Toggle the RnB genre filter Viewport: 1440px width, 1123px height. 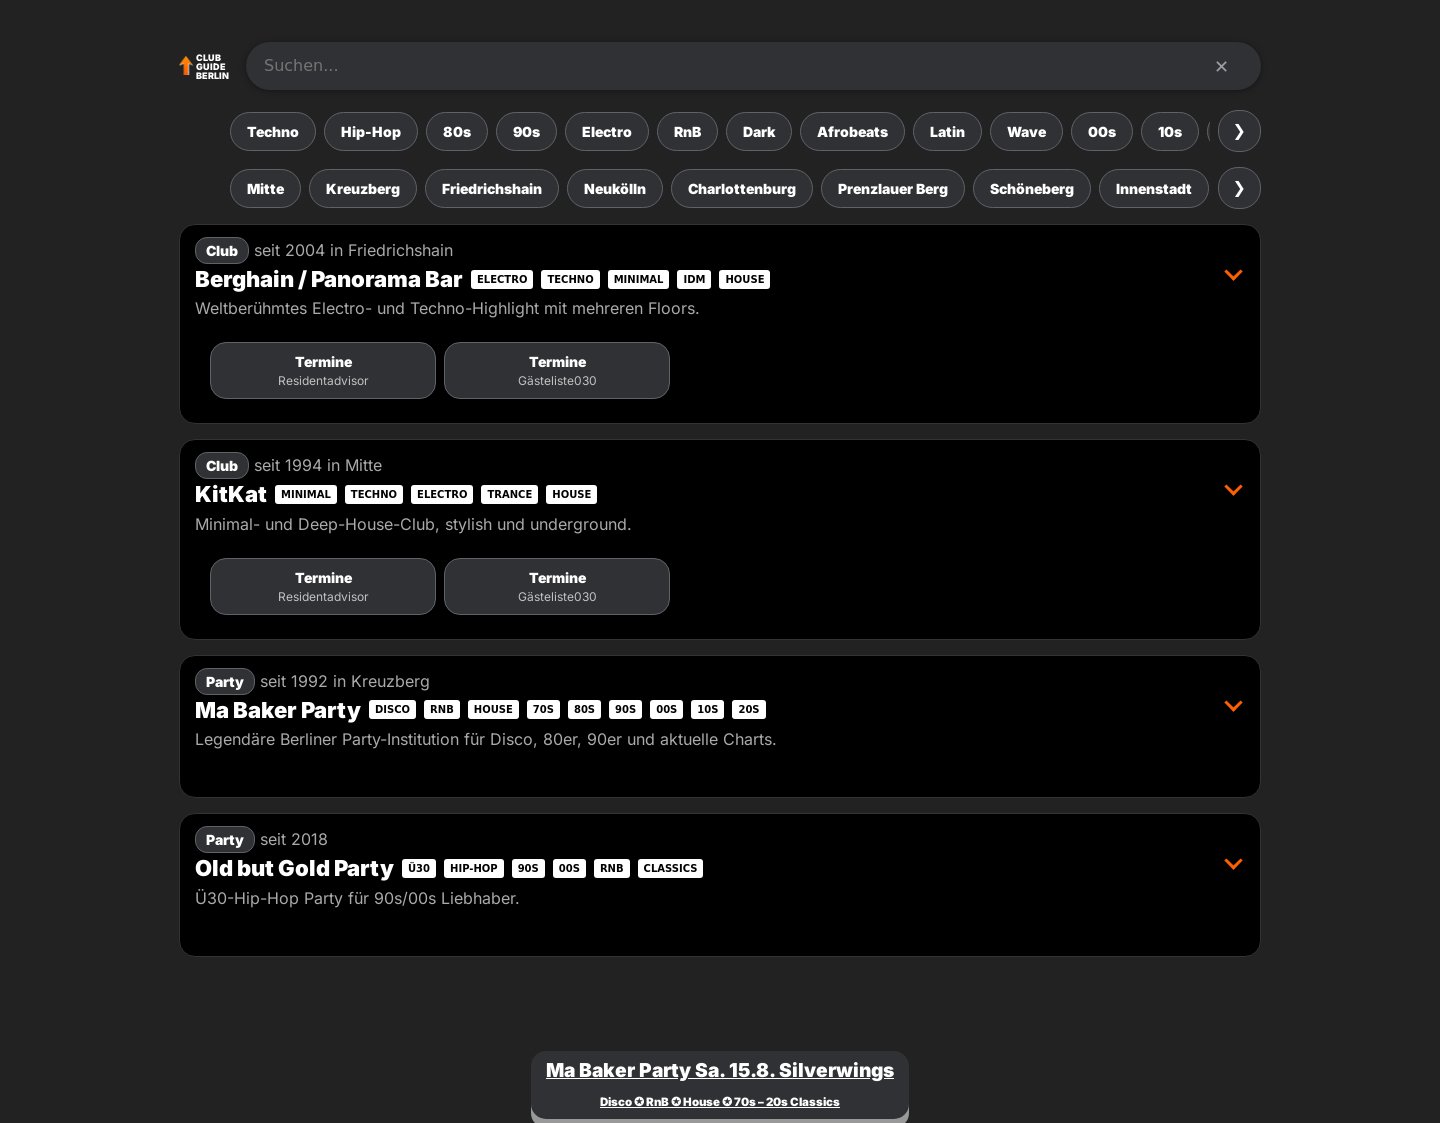(x=687, y=132)
